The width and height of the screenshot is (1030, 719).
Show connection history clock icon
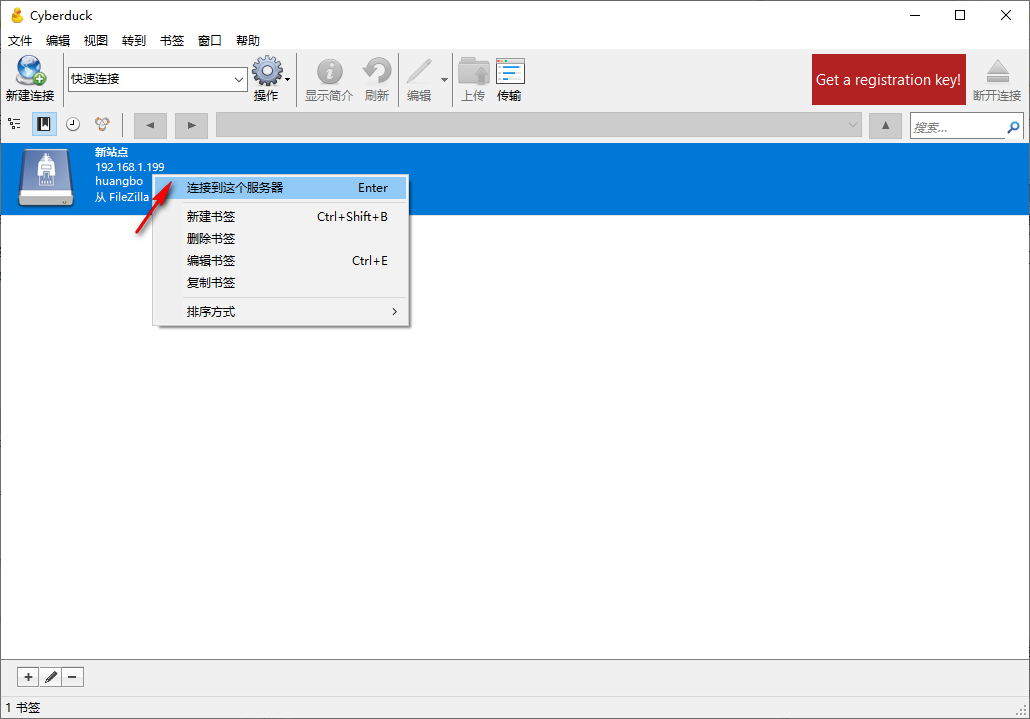click(73, 124)
